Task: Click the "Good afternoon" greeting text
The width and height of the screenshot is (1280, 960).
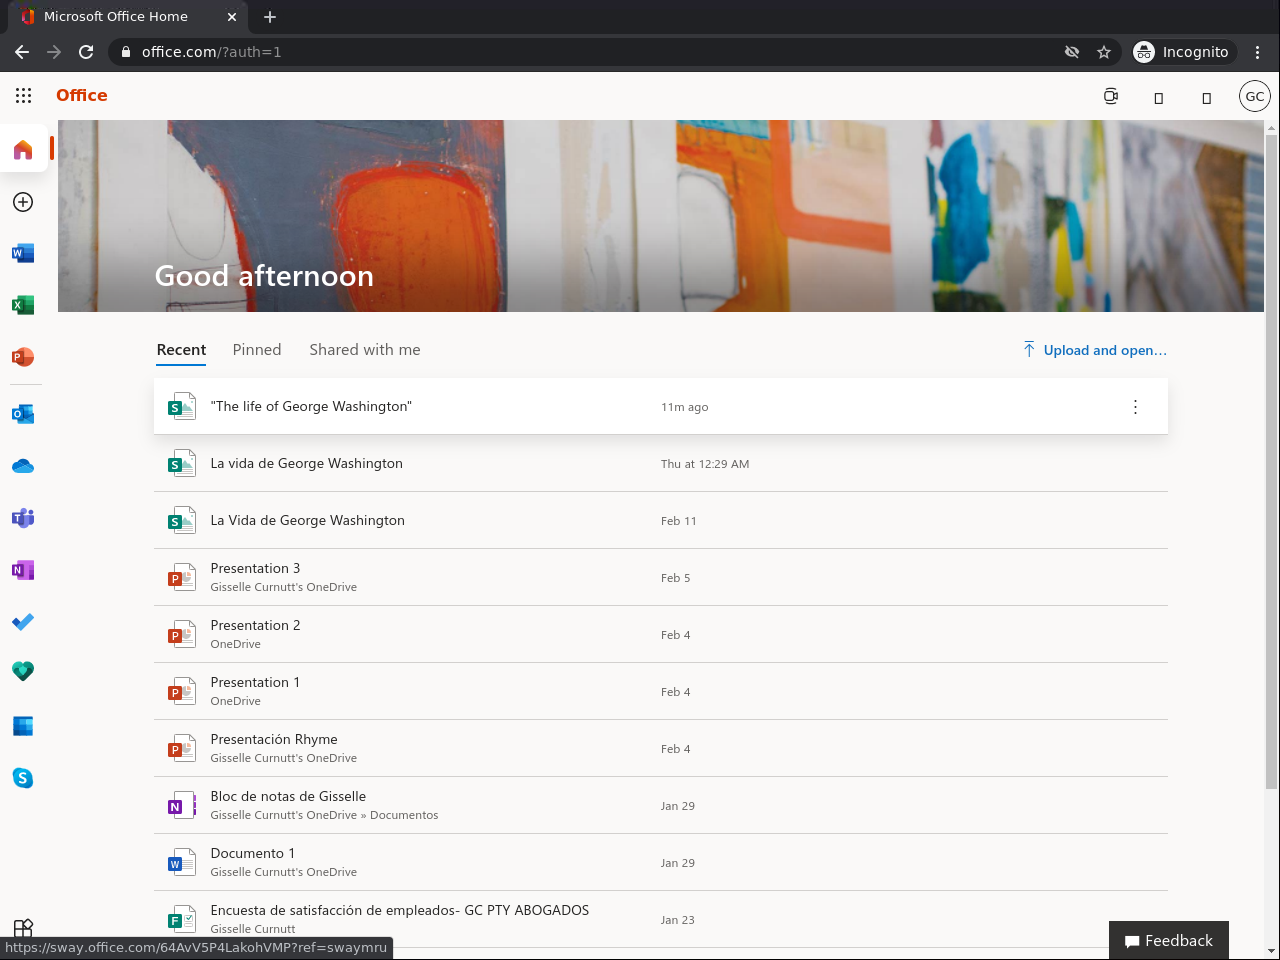Action: (264, 276)
